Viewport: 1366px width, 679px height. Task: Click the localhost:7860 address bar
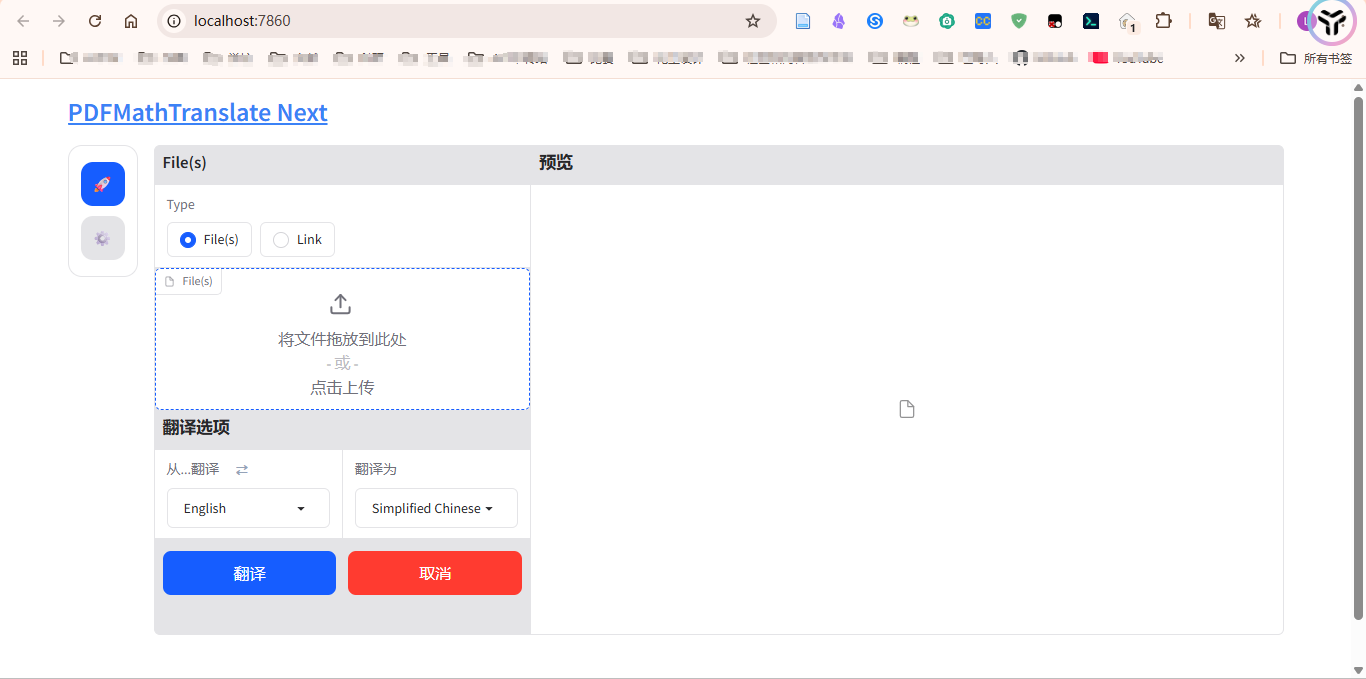point(466,21)
